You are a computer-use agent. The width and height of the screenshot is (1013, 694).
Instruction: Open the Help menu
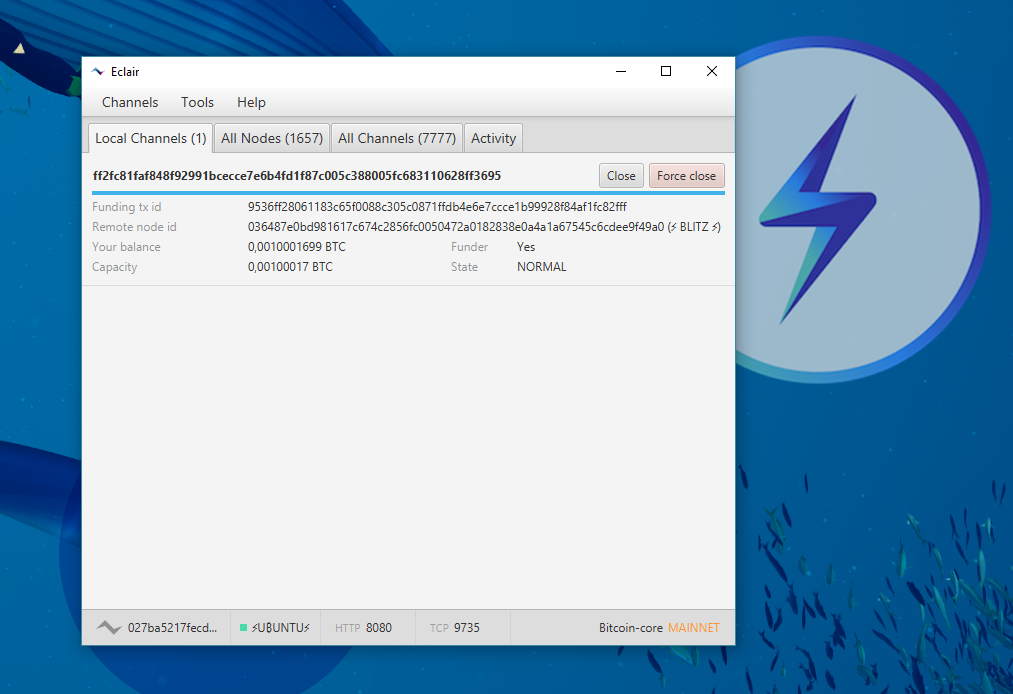pos(251,102)
